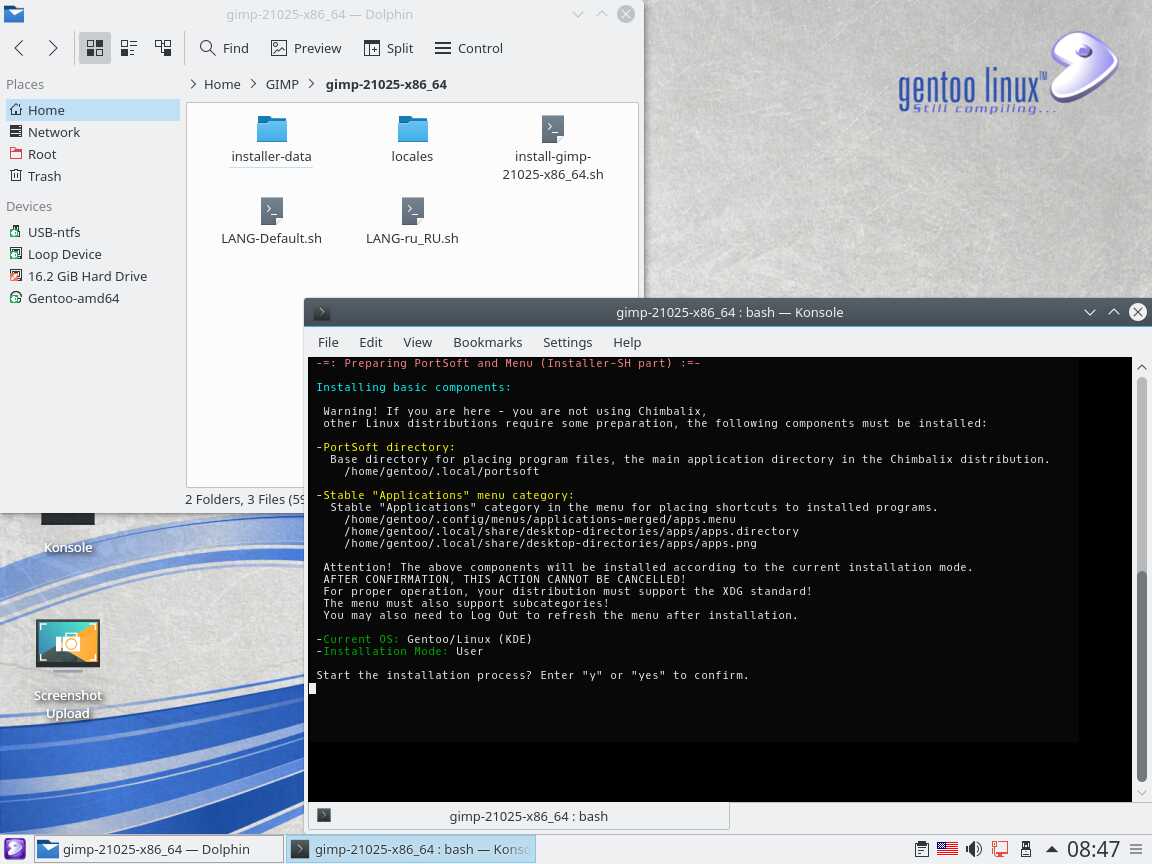
Task: Select 16.2 GiB Hard Drive device
Action: [93, 276]
